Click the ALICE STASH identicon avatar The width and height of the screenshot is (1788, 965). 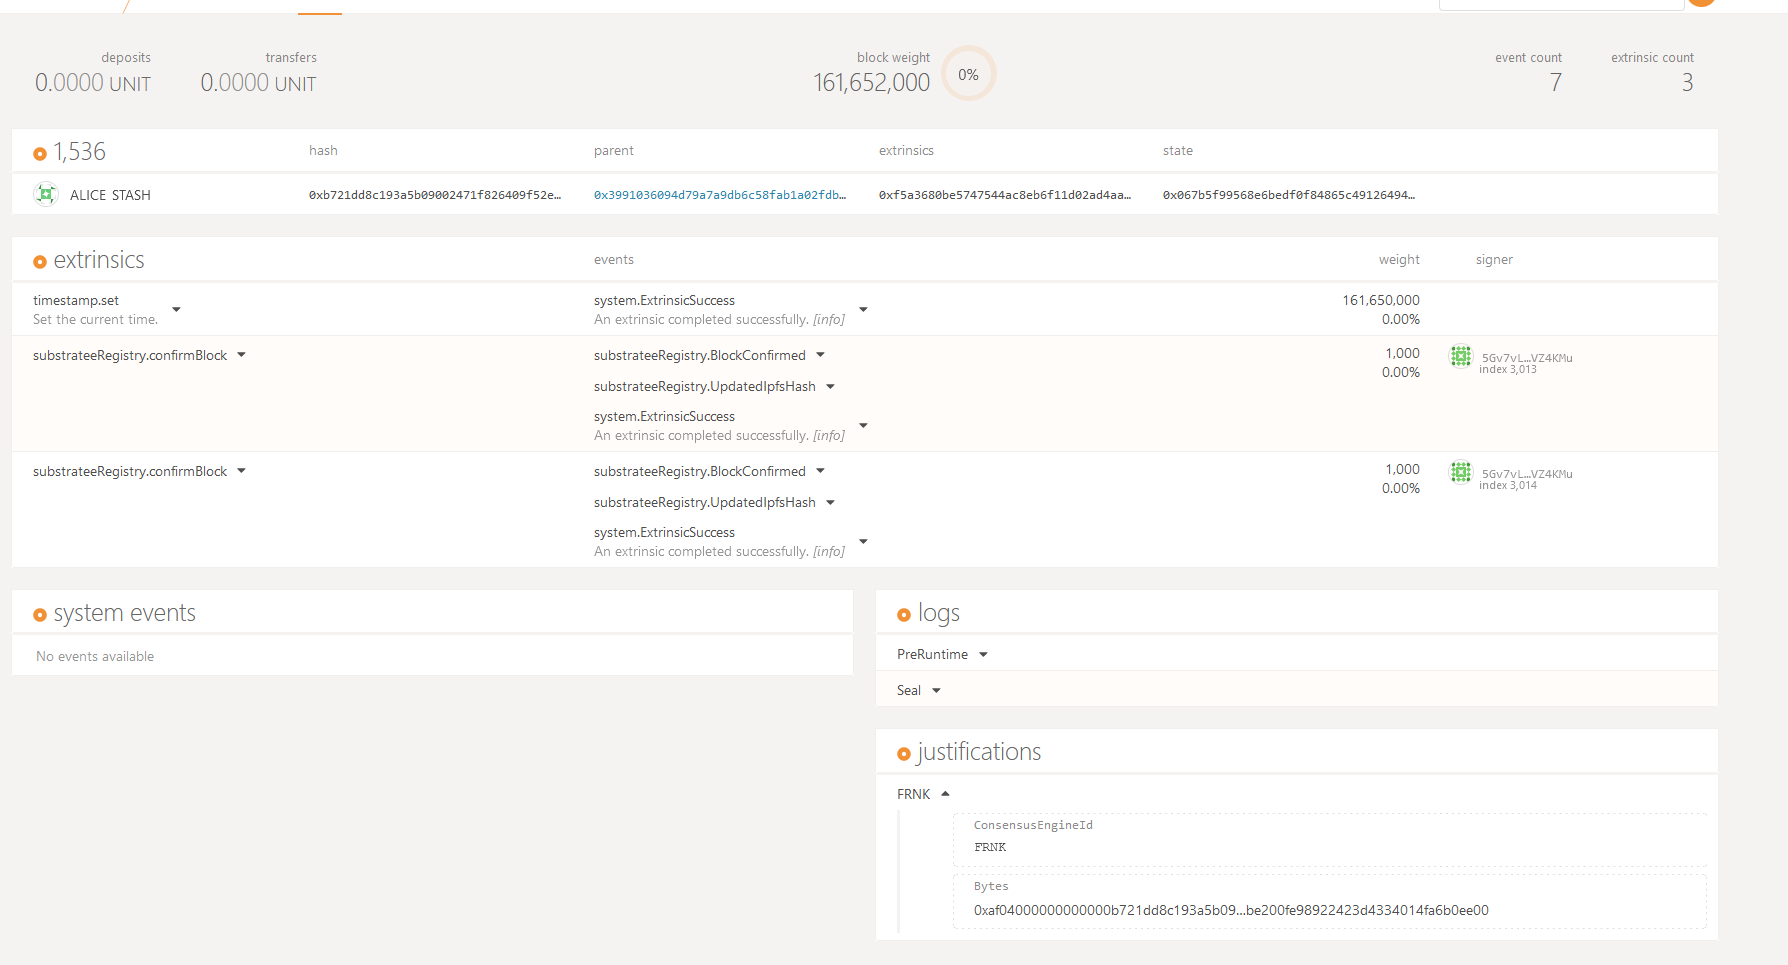(46, 194)
